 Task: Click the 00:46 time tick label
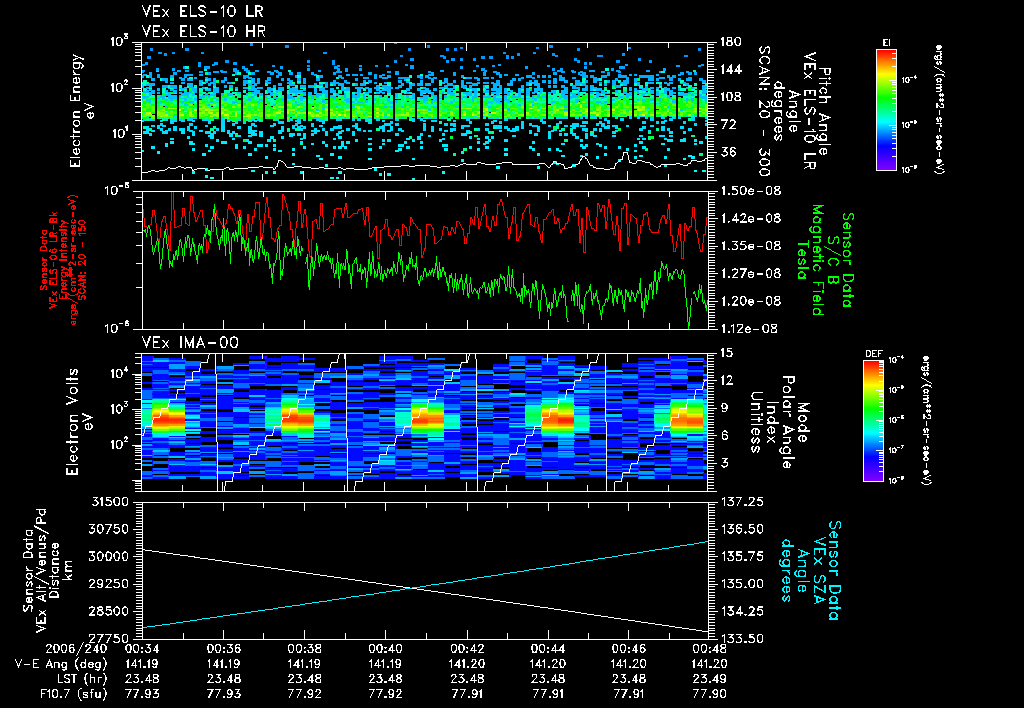(629, 649)
